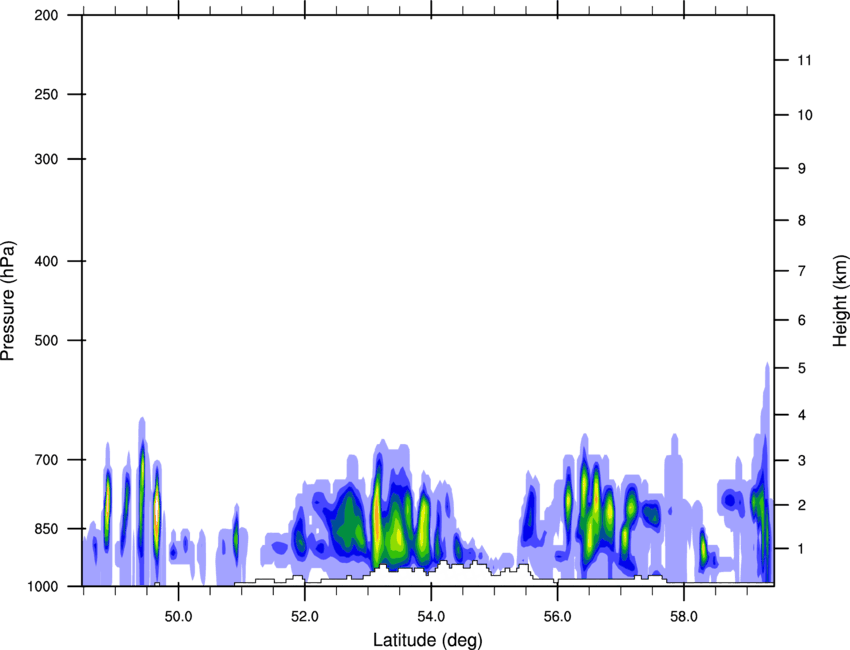Click the 850 pressure tick label

46,529
